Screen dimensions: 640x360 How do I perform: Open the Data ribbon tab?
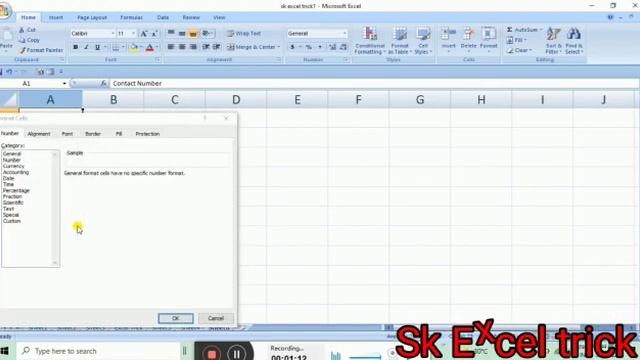tap(163, 18)
